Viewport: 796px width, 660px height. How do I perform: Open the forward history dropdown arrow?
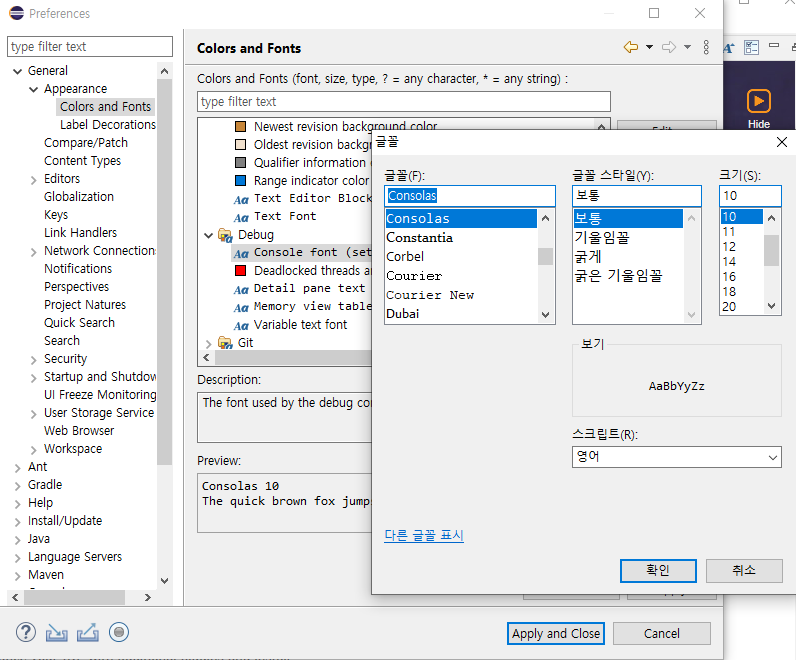(687, 47)
